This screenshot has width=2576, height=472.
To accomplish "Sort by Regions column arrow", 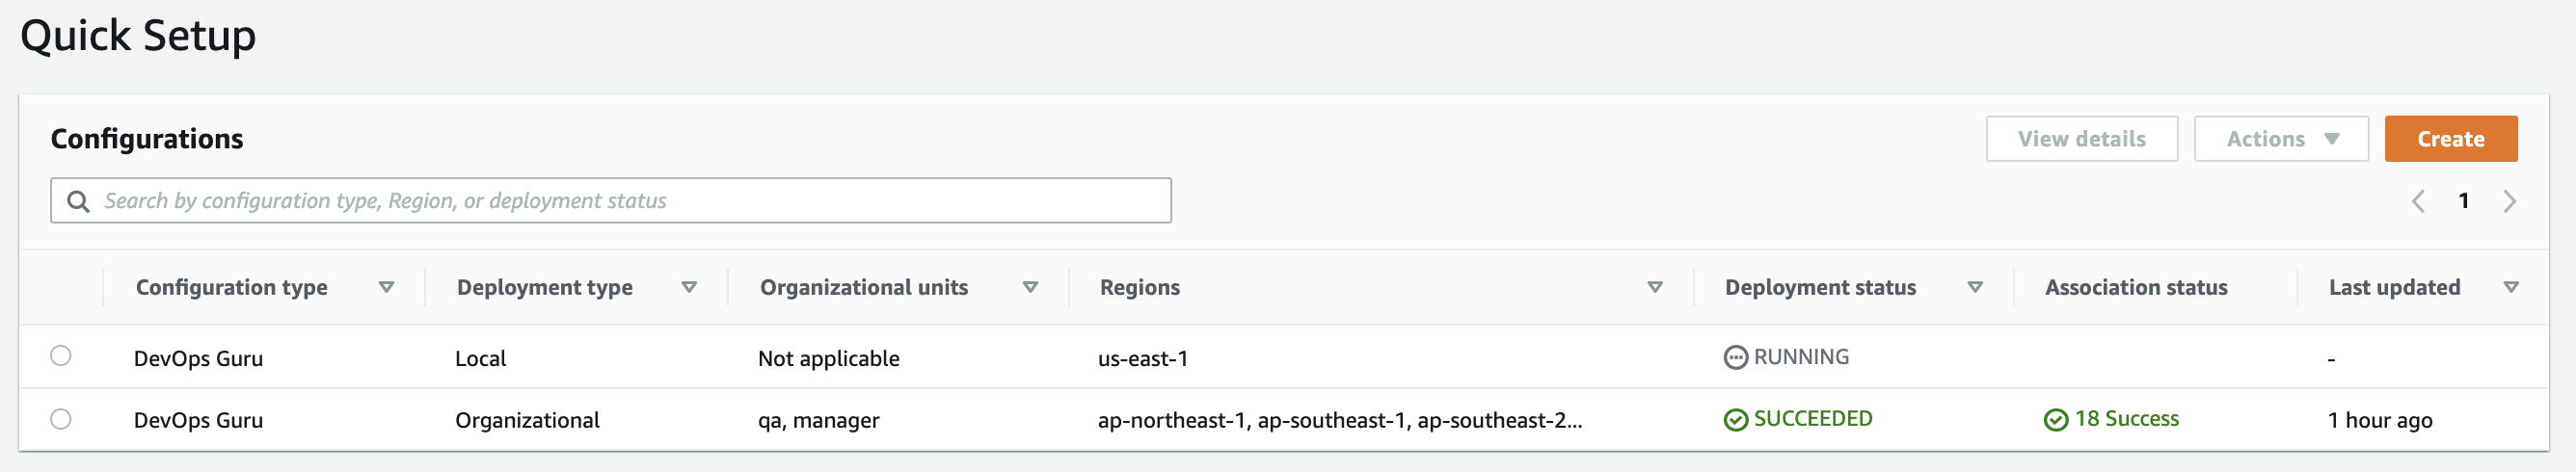I will pyautogui.click(x=1655, y=288).
